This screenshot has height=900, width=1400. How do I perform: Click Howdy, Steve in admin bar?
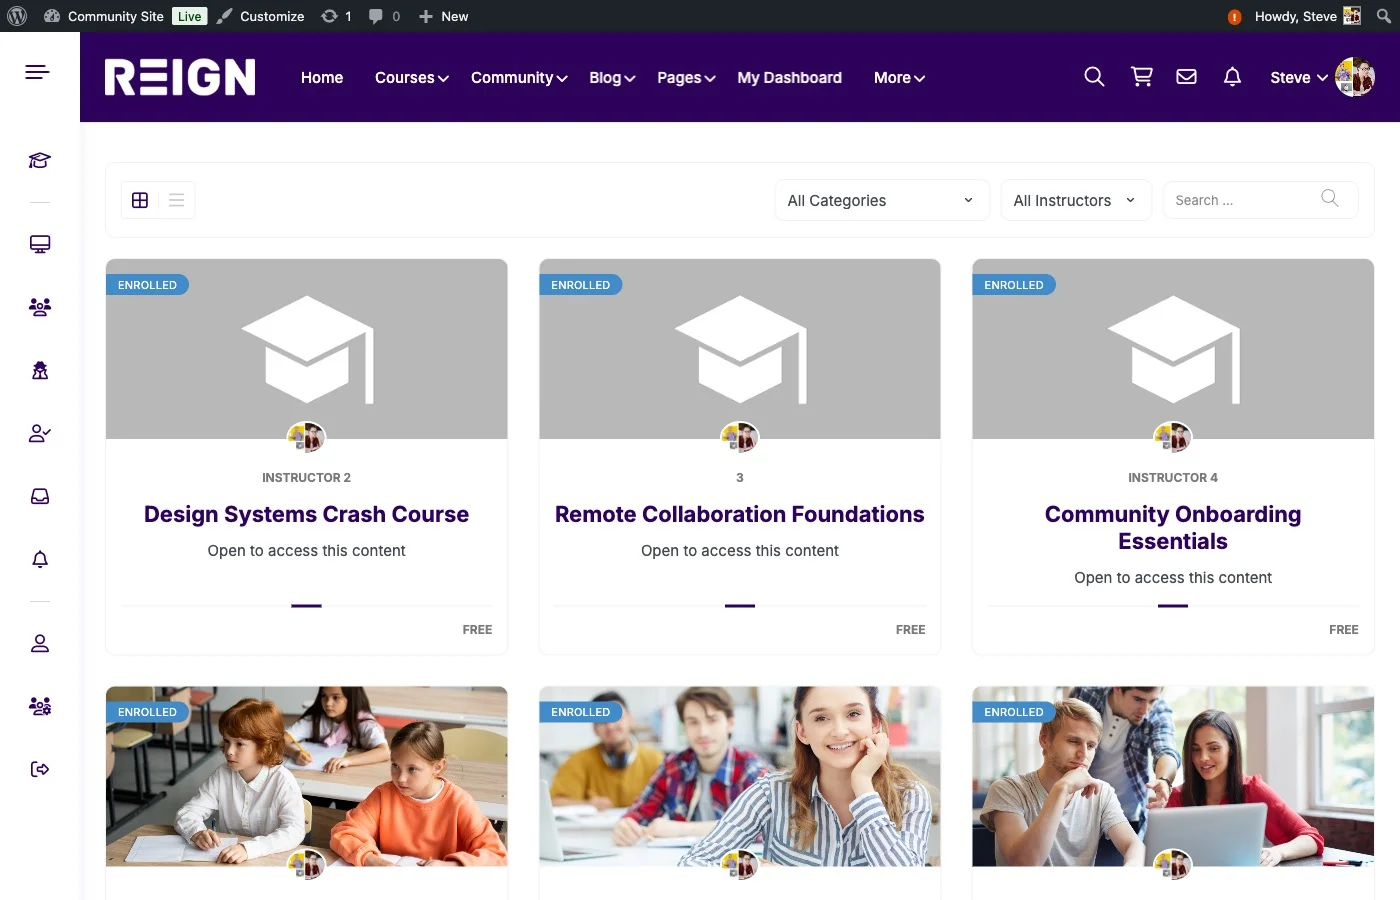1308,16
